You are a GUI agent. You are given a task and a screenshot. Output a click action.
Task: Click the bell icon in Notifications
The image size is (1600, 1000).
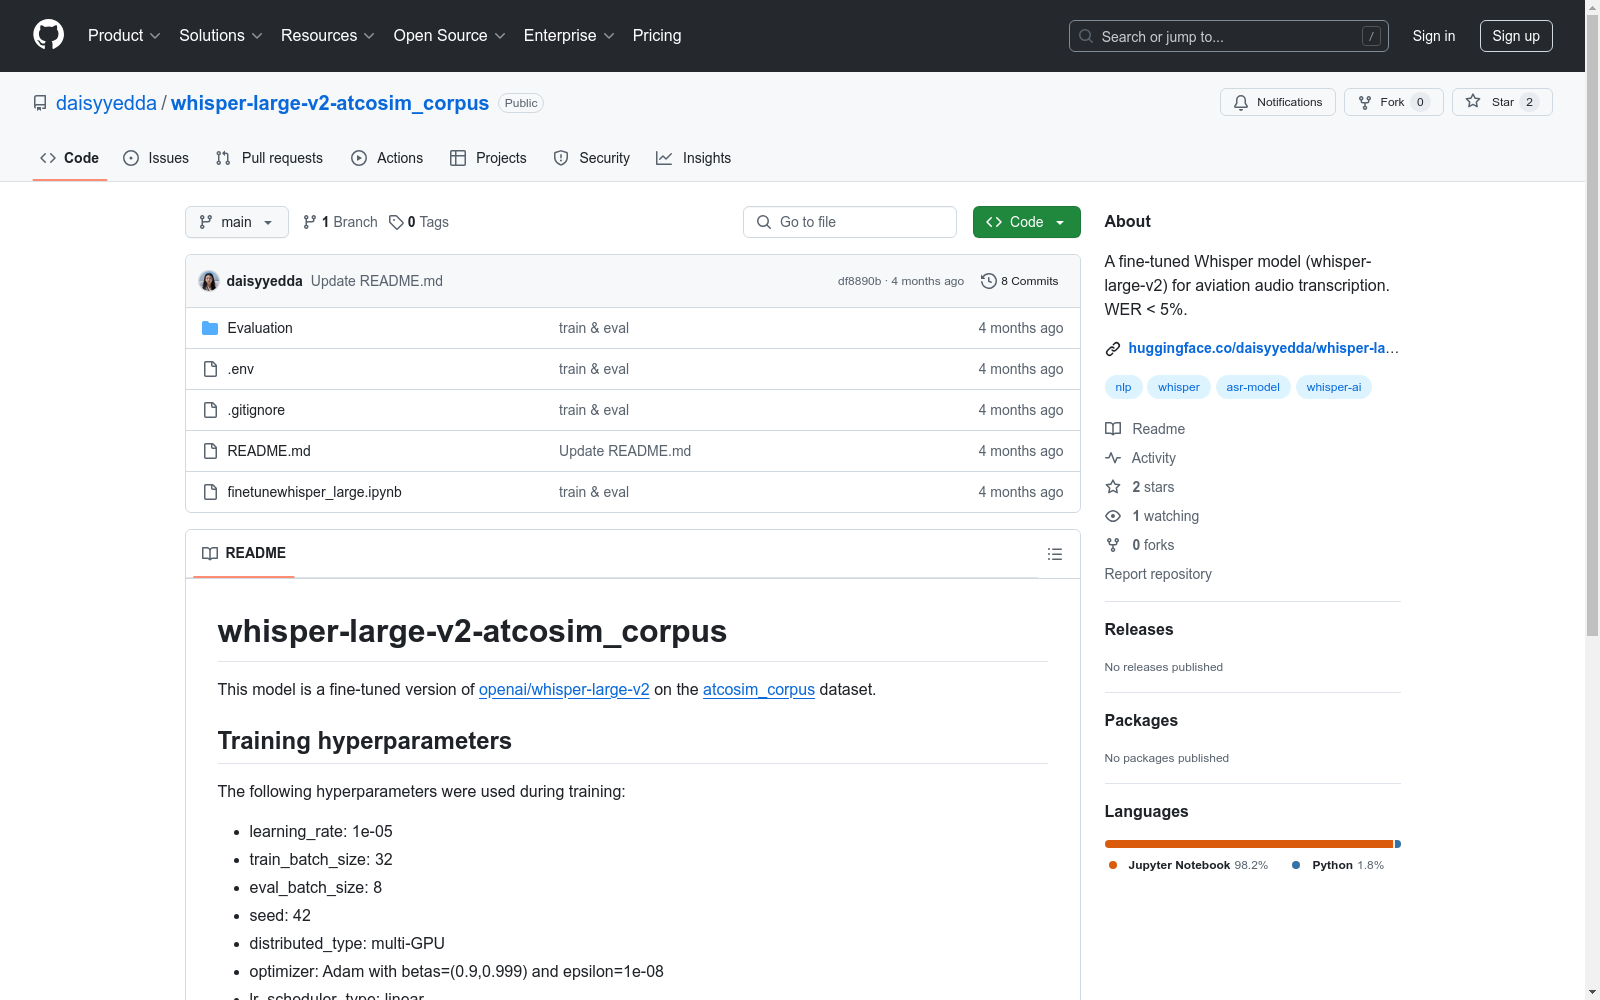tap(1241, 102)
